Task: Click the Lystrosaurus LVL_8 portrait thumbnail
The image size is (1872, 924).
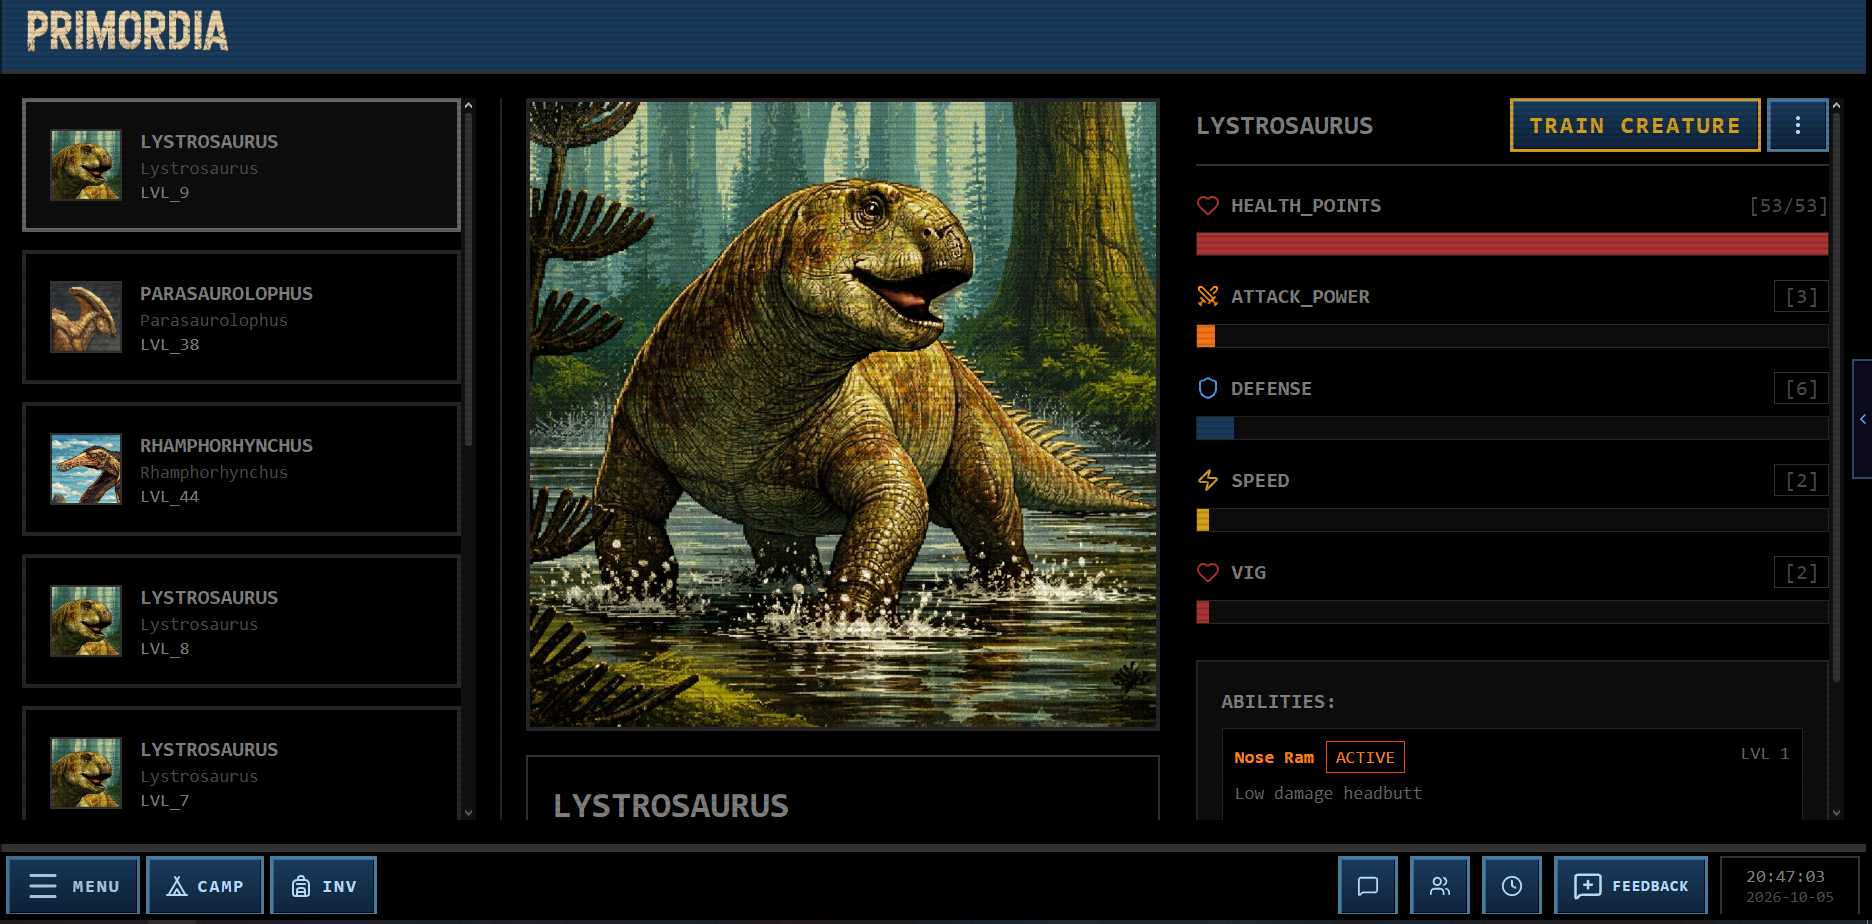Action: click(x=86, y=621)
